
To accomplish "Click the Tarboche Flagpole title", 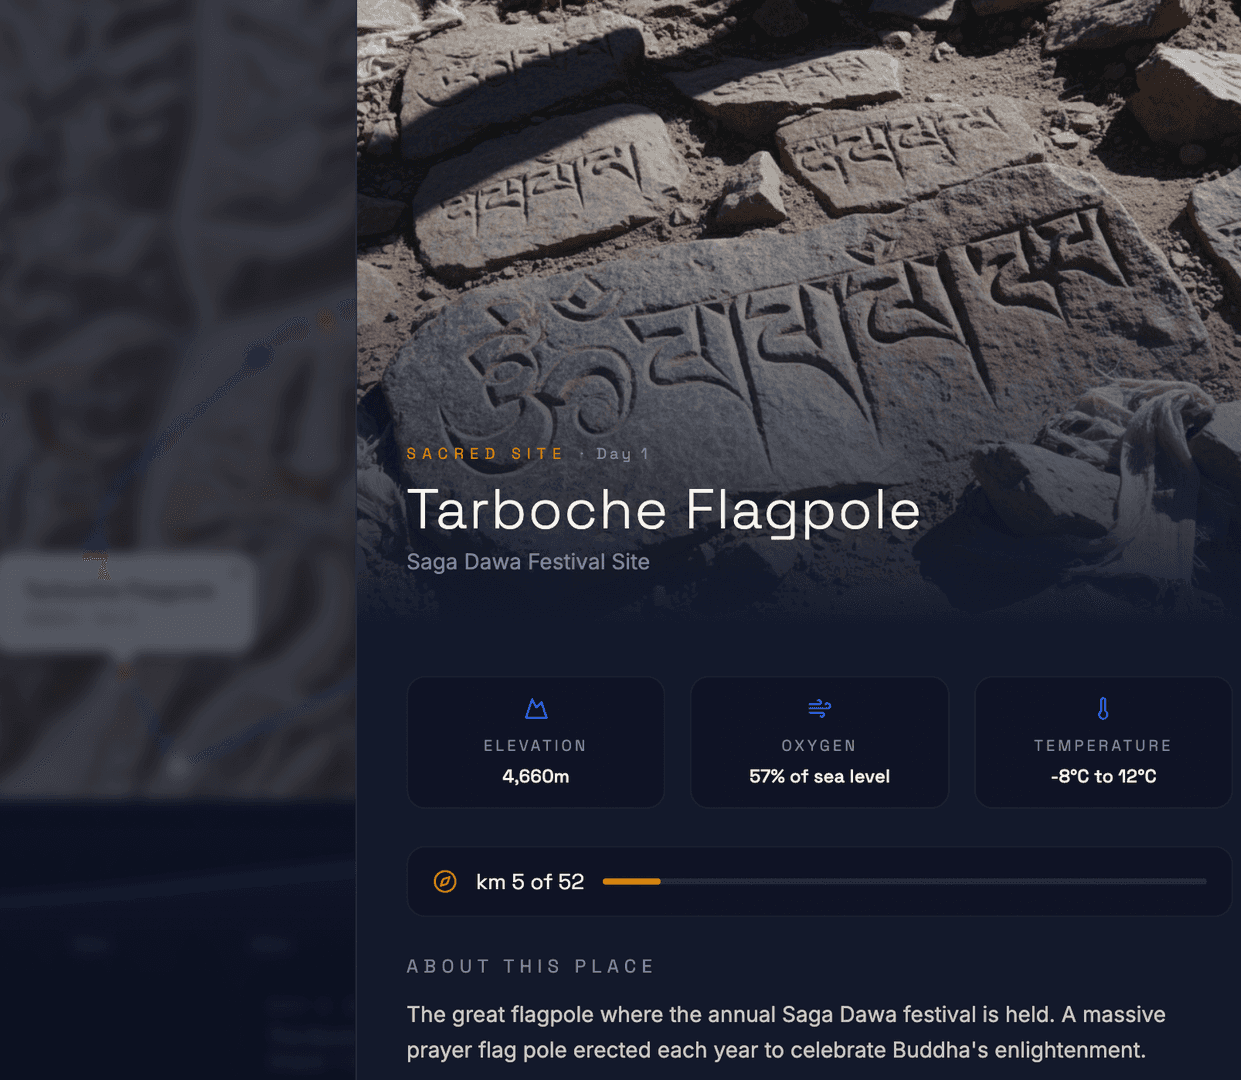I will 663,510.
